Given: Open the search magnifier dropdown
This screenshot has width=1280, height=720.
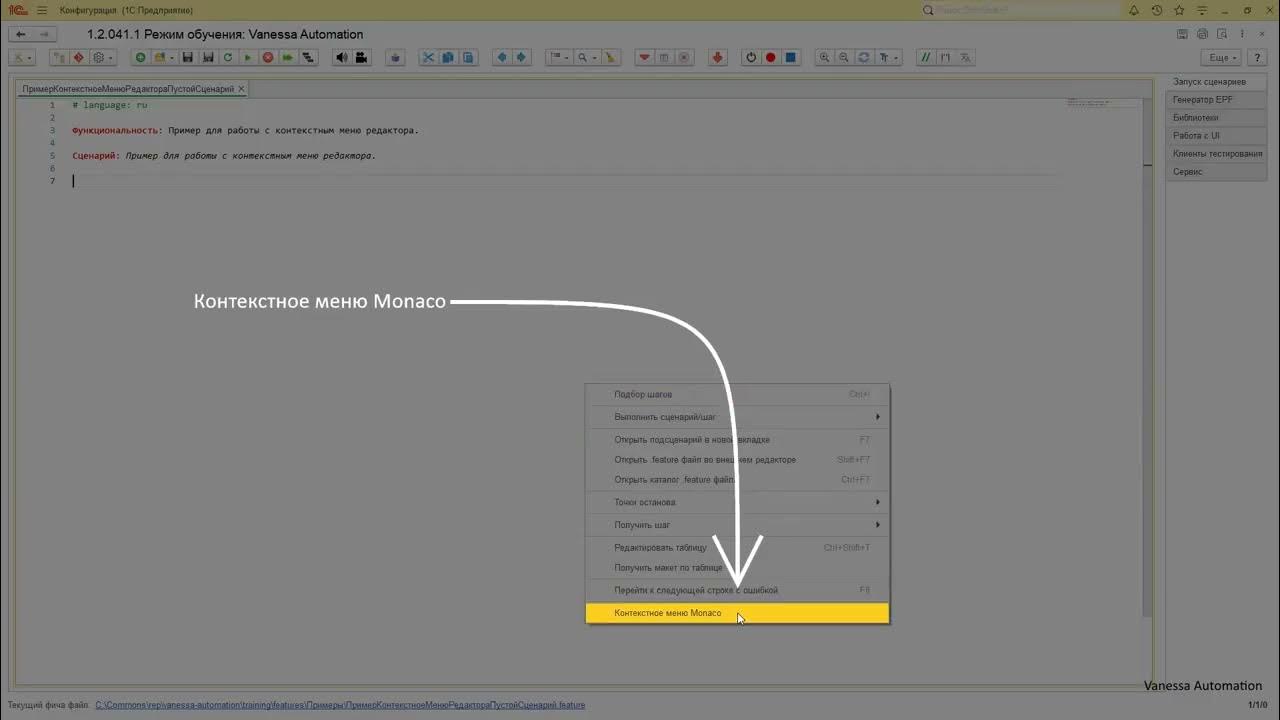Looking at the screenshot, I should coord(586,57).
